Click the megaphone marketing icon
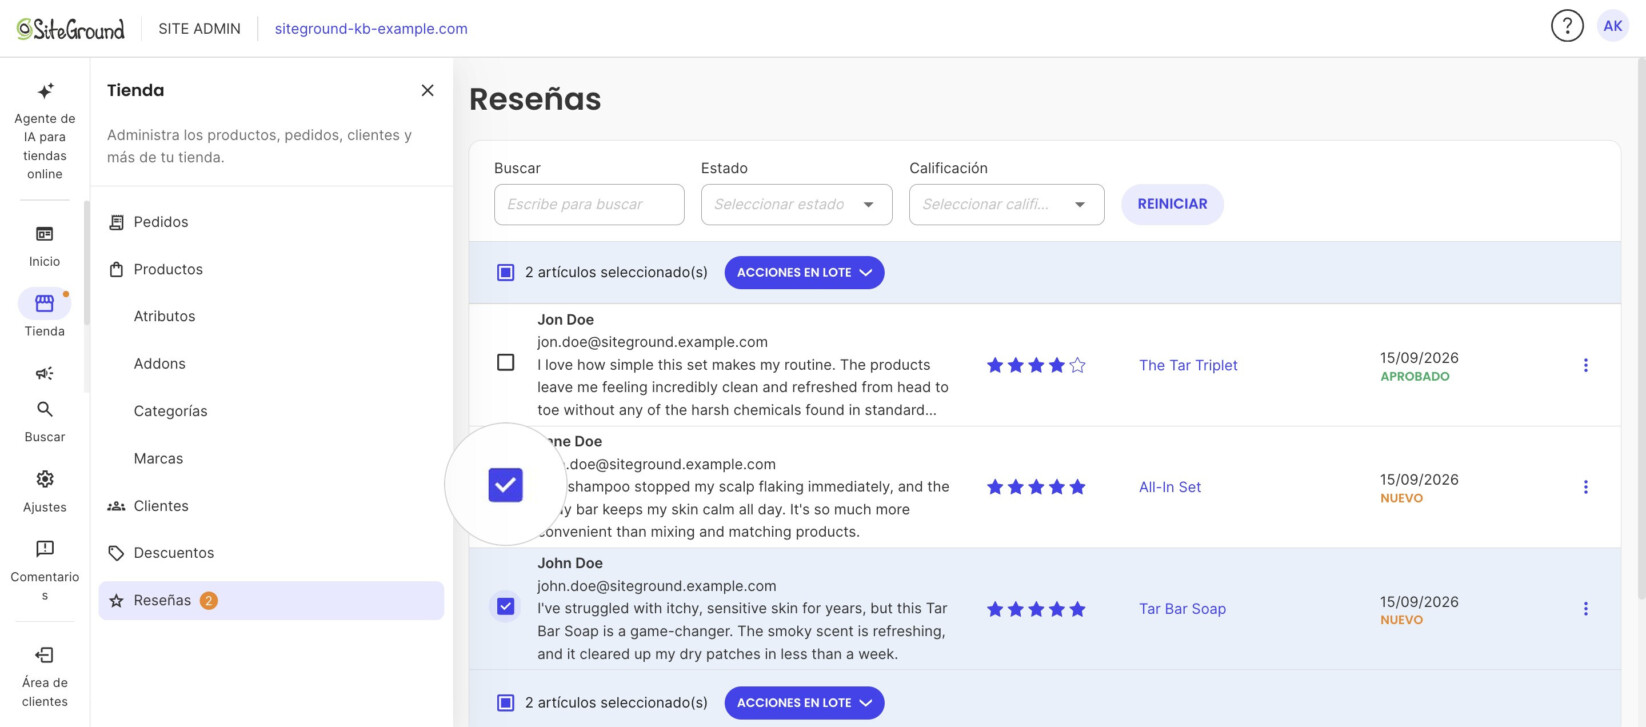 pos(44,373)
